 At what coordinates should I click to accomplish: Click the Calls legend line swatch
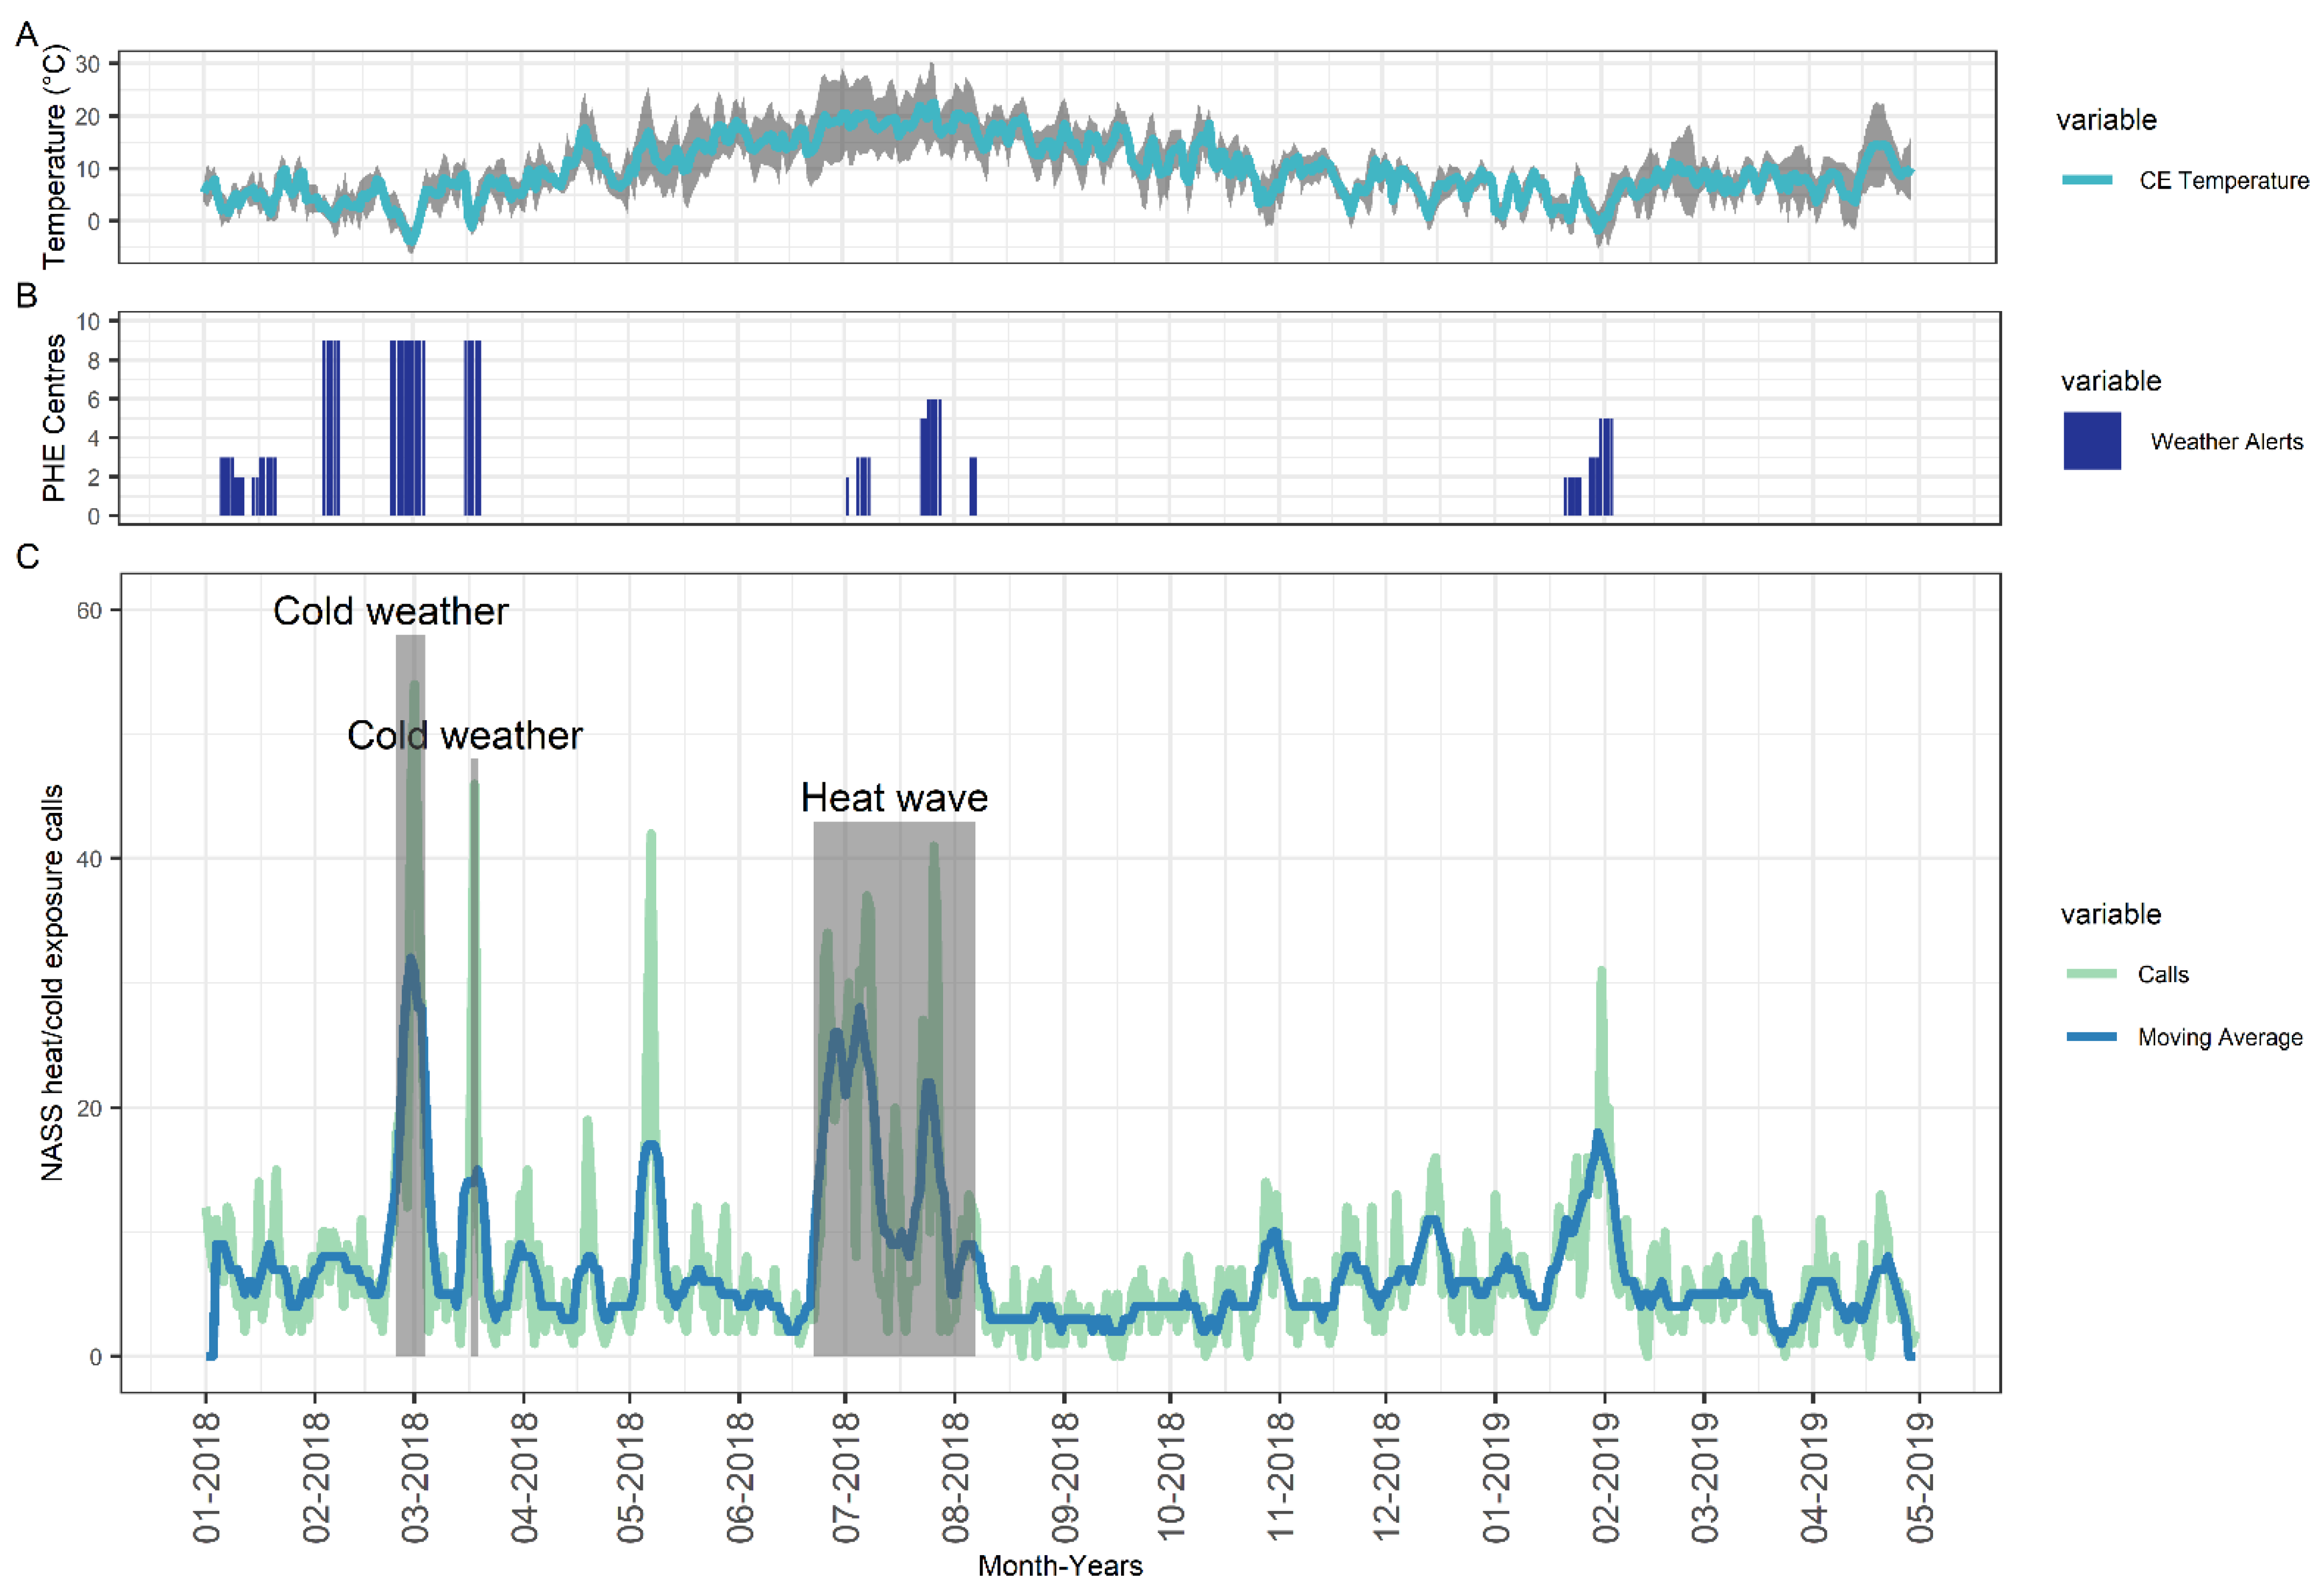click(x=2091, y=974)
